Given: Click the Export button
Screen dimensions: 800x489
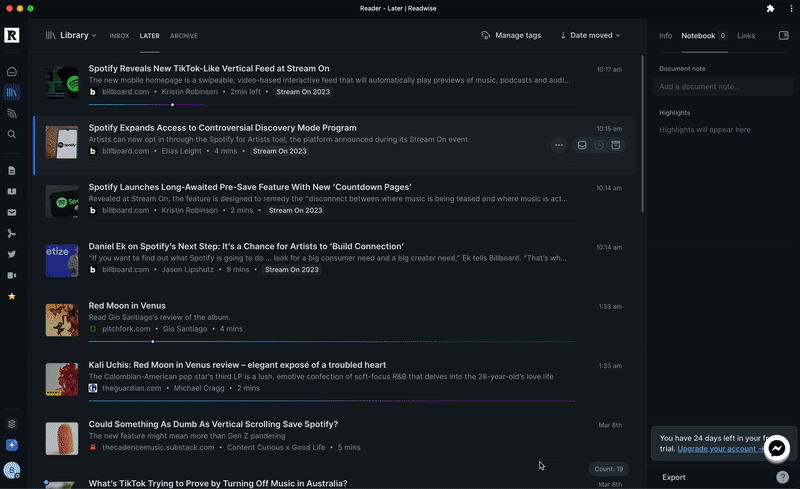Looking at the screenshot, I should [673, 477].
